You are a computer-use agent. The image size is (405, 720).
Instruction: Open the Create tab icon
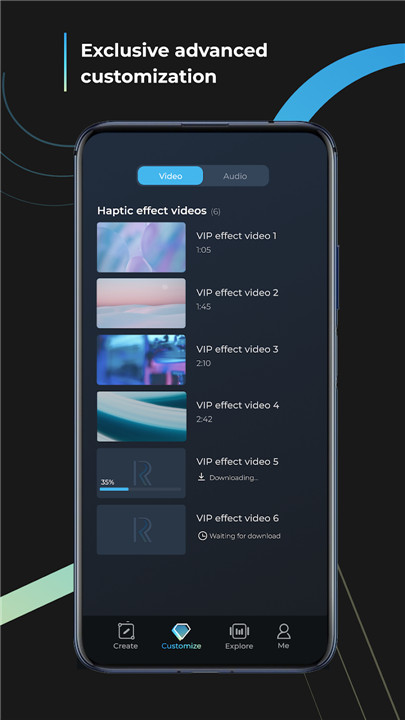pyautogui.click(x=126, y=631)
